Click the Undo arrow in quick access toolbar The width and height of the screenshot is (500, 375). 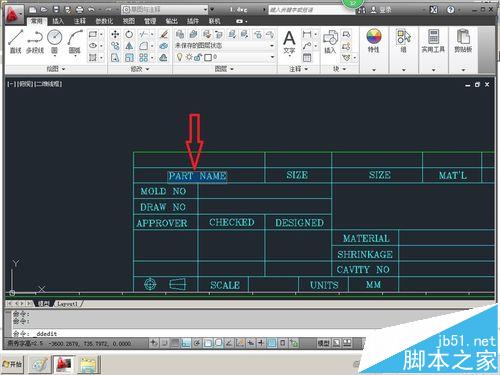click(91, 9)
